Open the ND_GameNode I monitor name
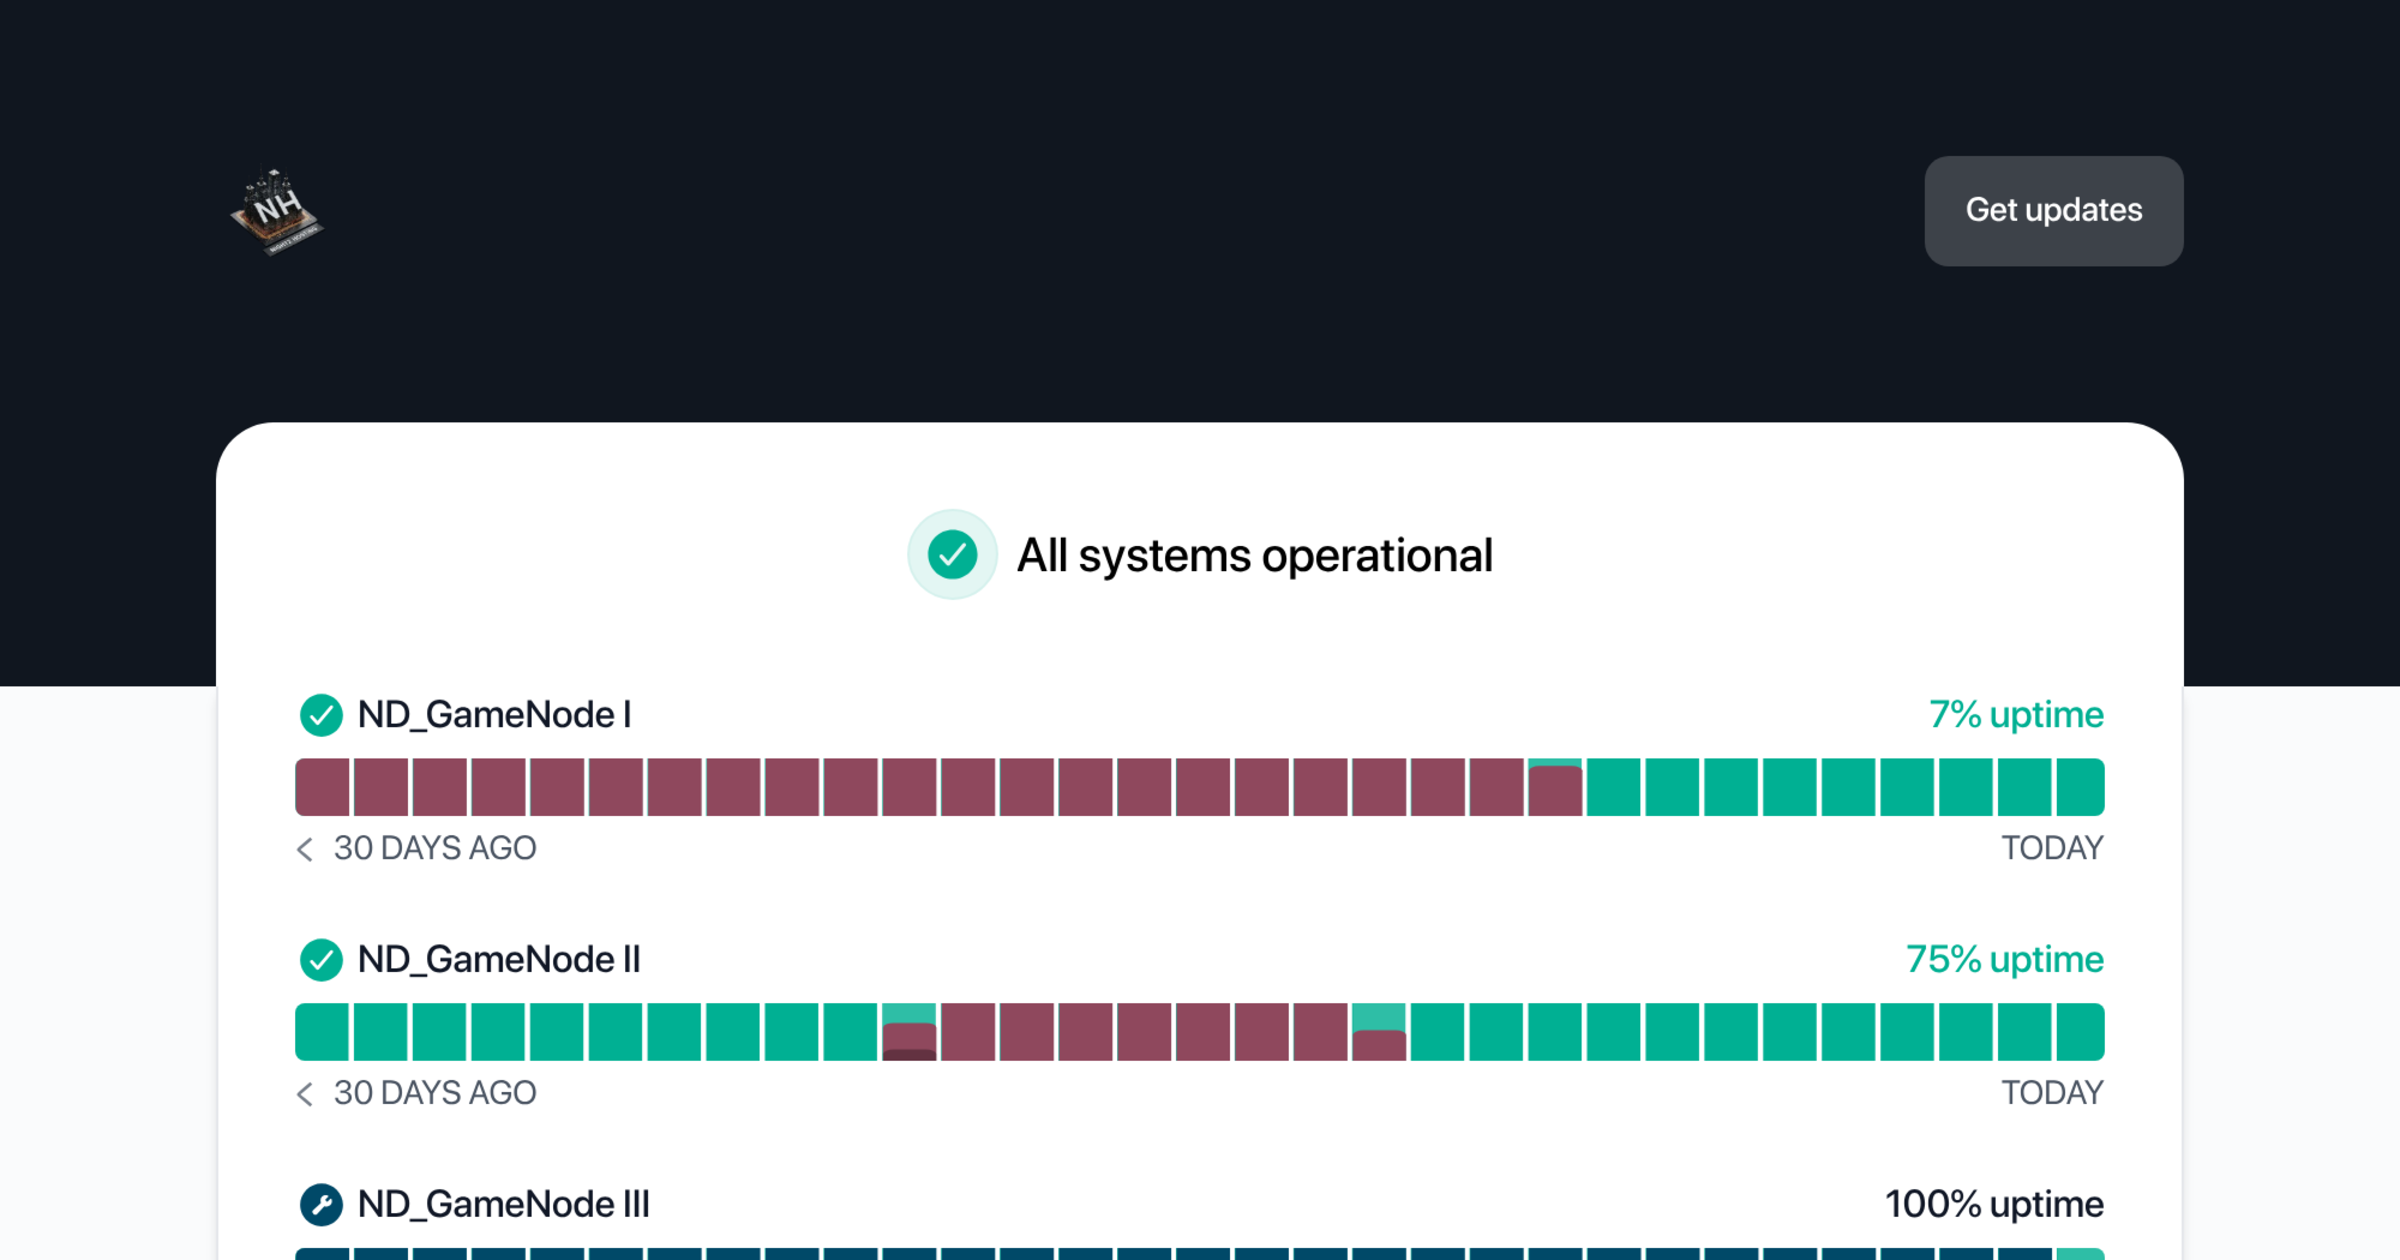This screenshot has width=2400, height=1260. click(494, 715)
